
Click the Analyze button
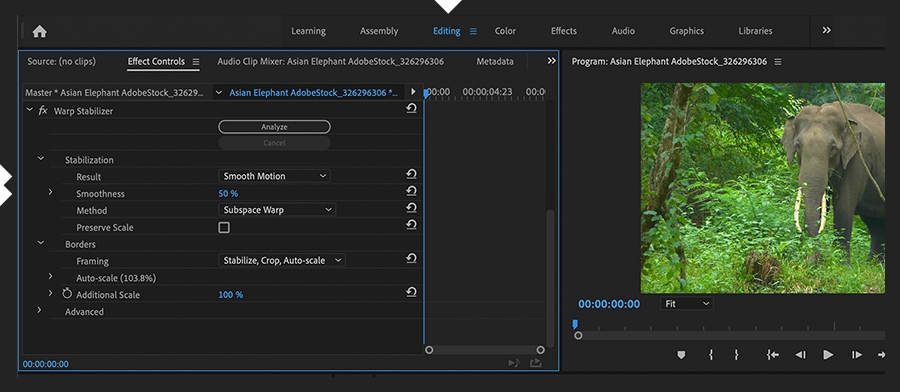(x=274, y=127)
